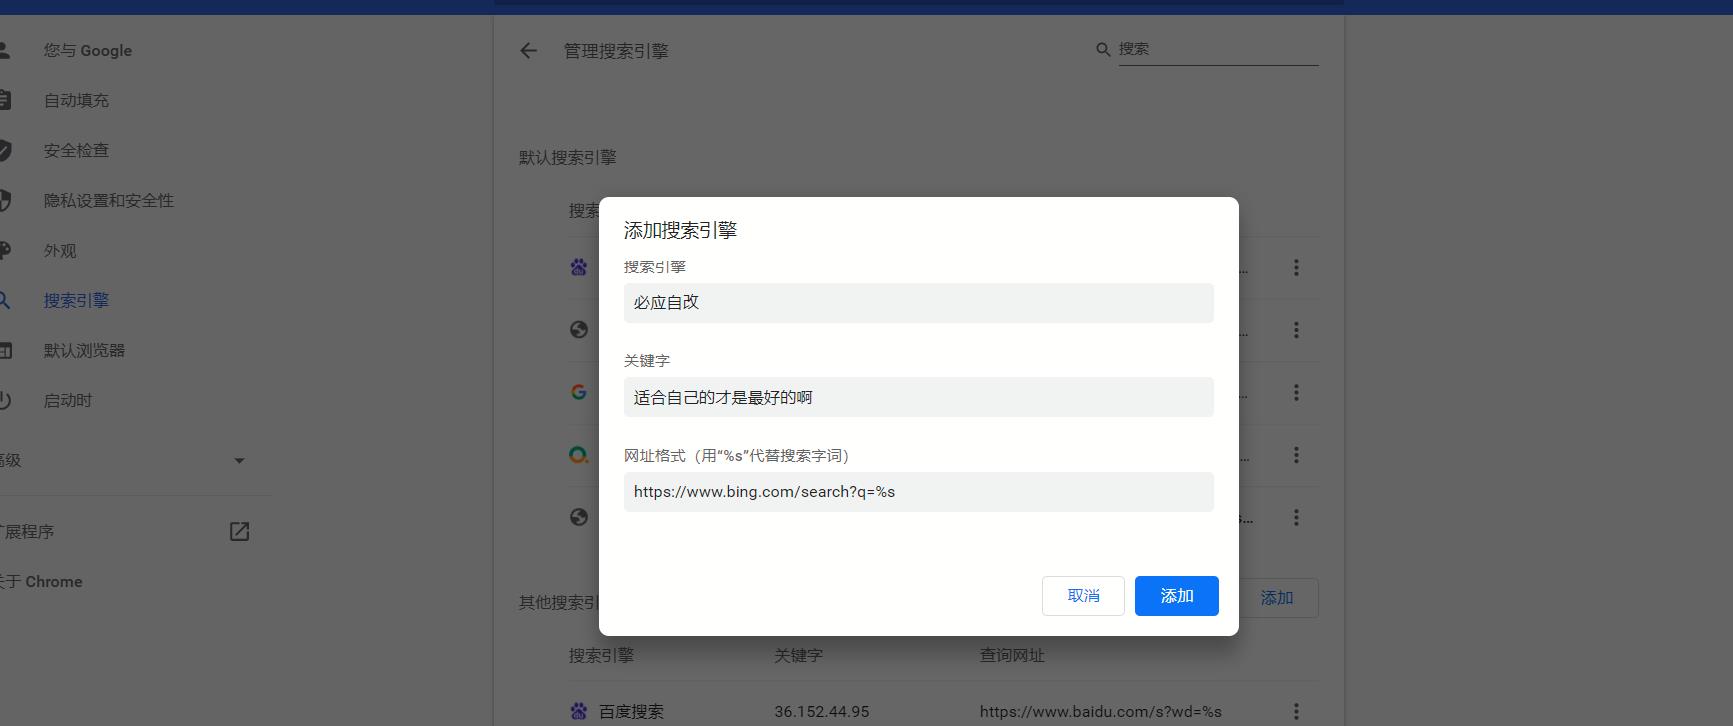Screen dimensions: 1733x726
Task: Open 您与 Google settings section
Action: (x=88, y=51)
